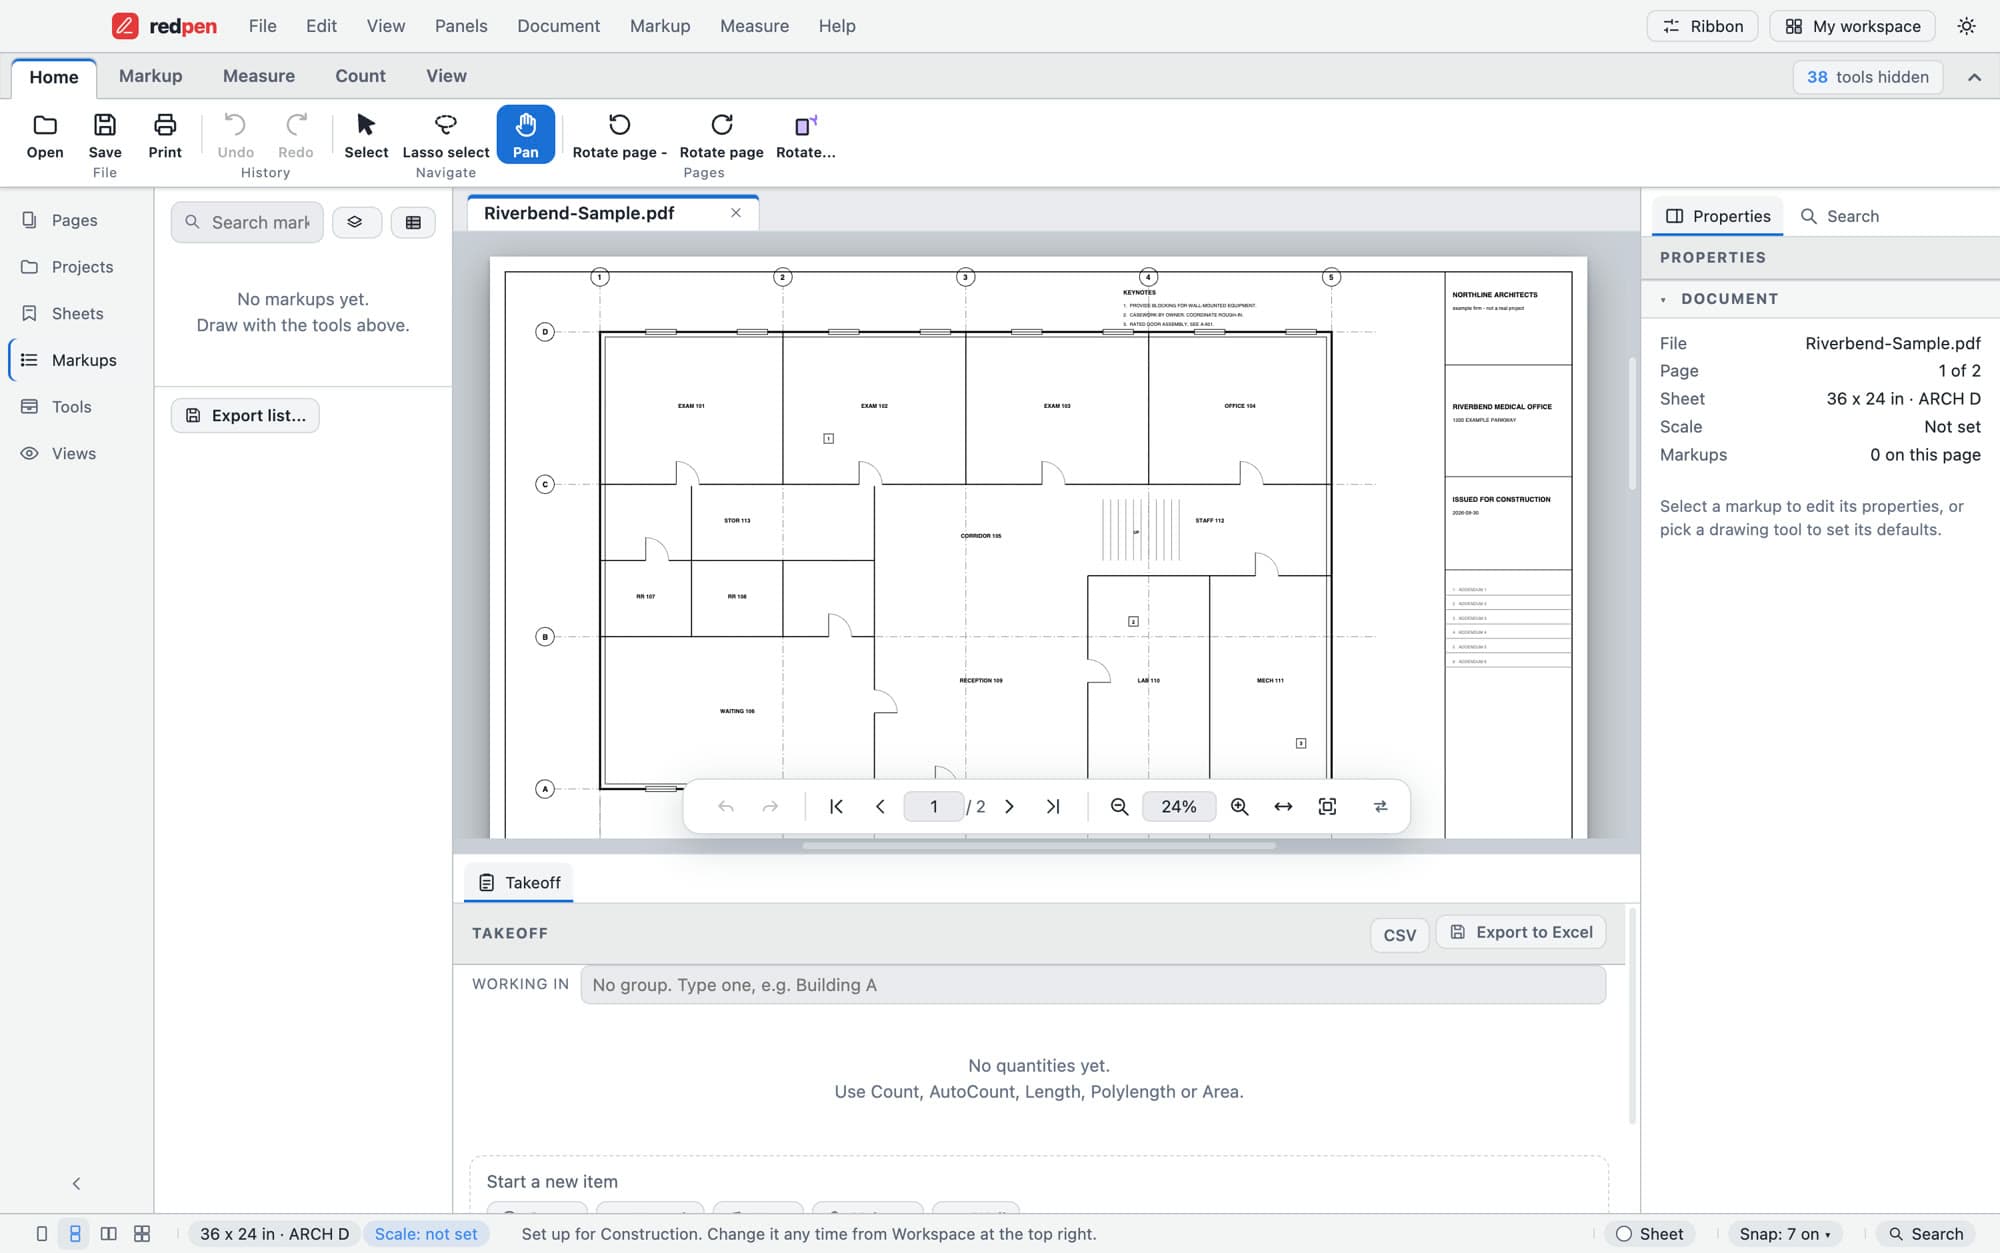
Task: Click the Export list... button
Action: tap(245, 415)
